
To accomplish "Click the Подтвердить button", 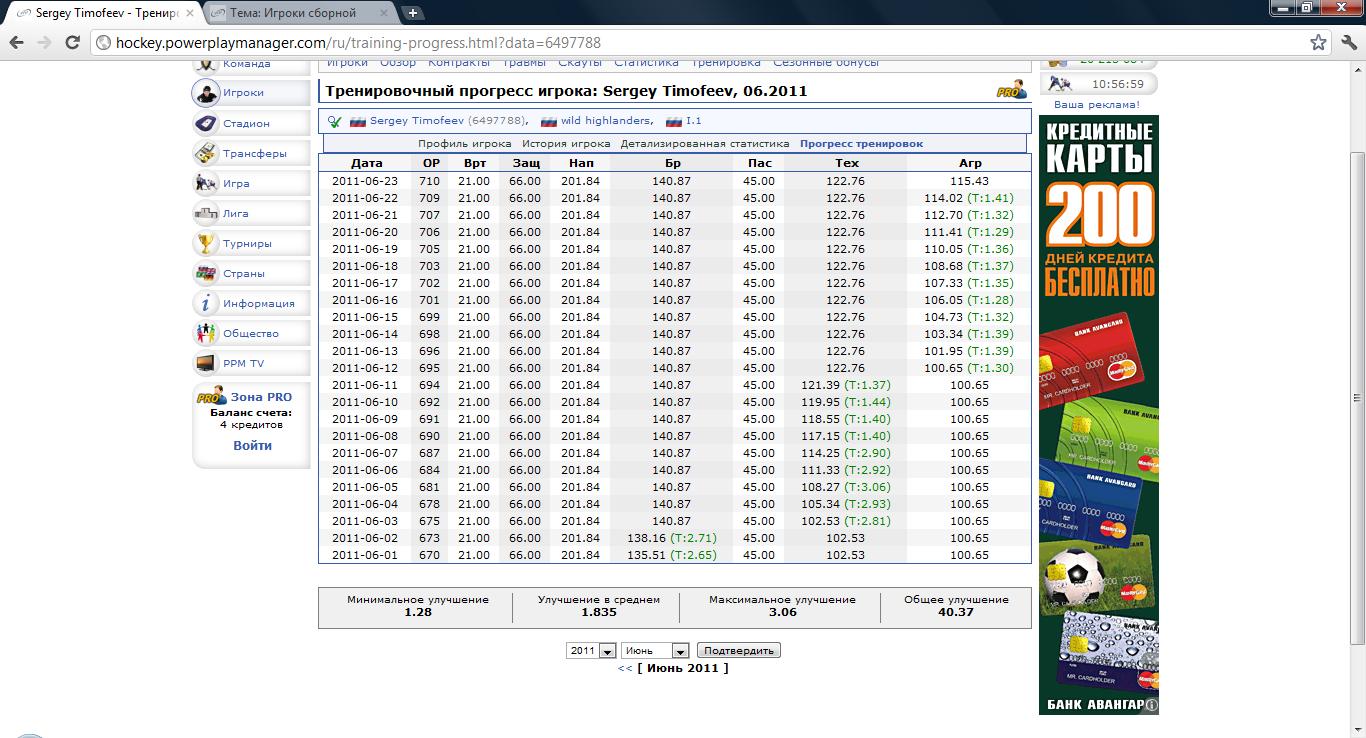I will point(739,650).
